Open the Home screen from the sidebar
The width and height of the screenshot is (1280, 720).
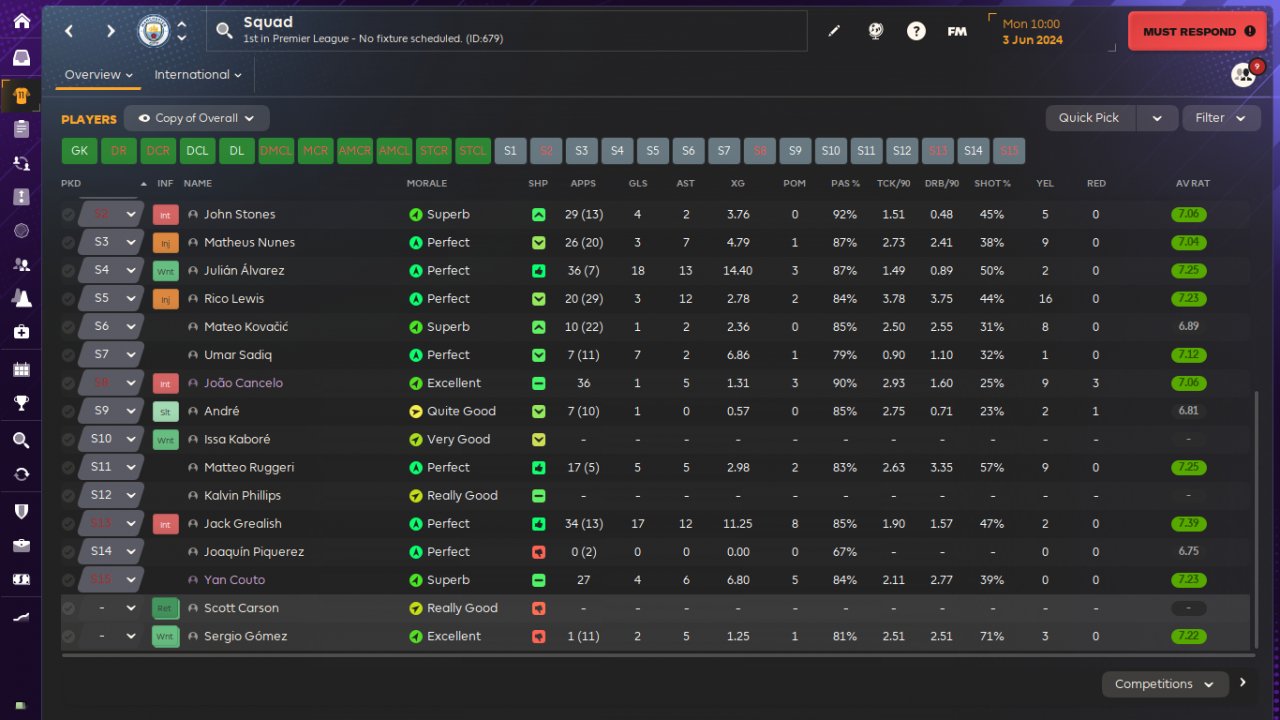tap(21, 21)
